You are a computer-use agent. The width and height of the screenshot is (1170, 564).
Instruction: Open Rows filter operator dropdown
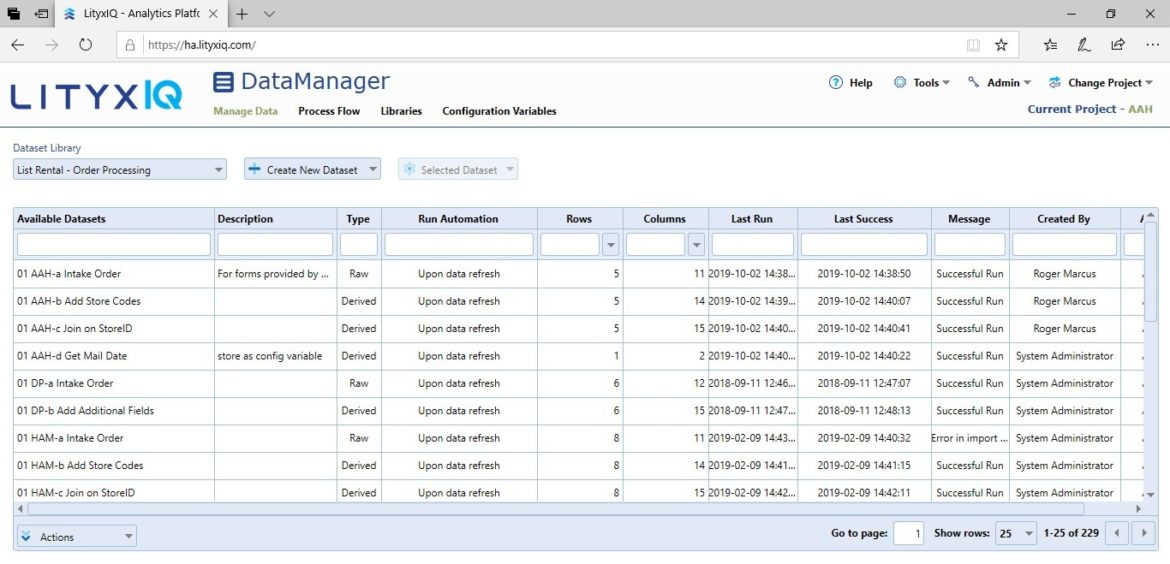point(610,245)
